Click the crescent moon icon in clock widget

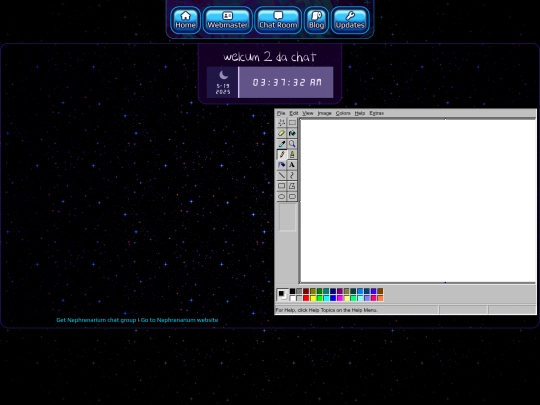pyautogui.click(x=224, y=75)
